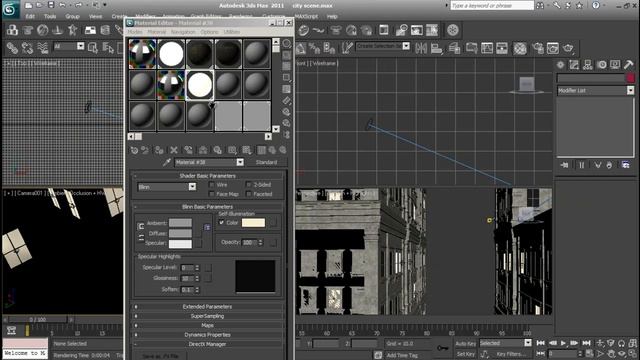
Task: Uncheck Self-Illumination Color checkbox
Action: [221, 223]
